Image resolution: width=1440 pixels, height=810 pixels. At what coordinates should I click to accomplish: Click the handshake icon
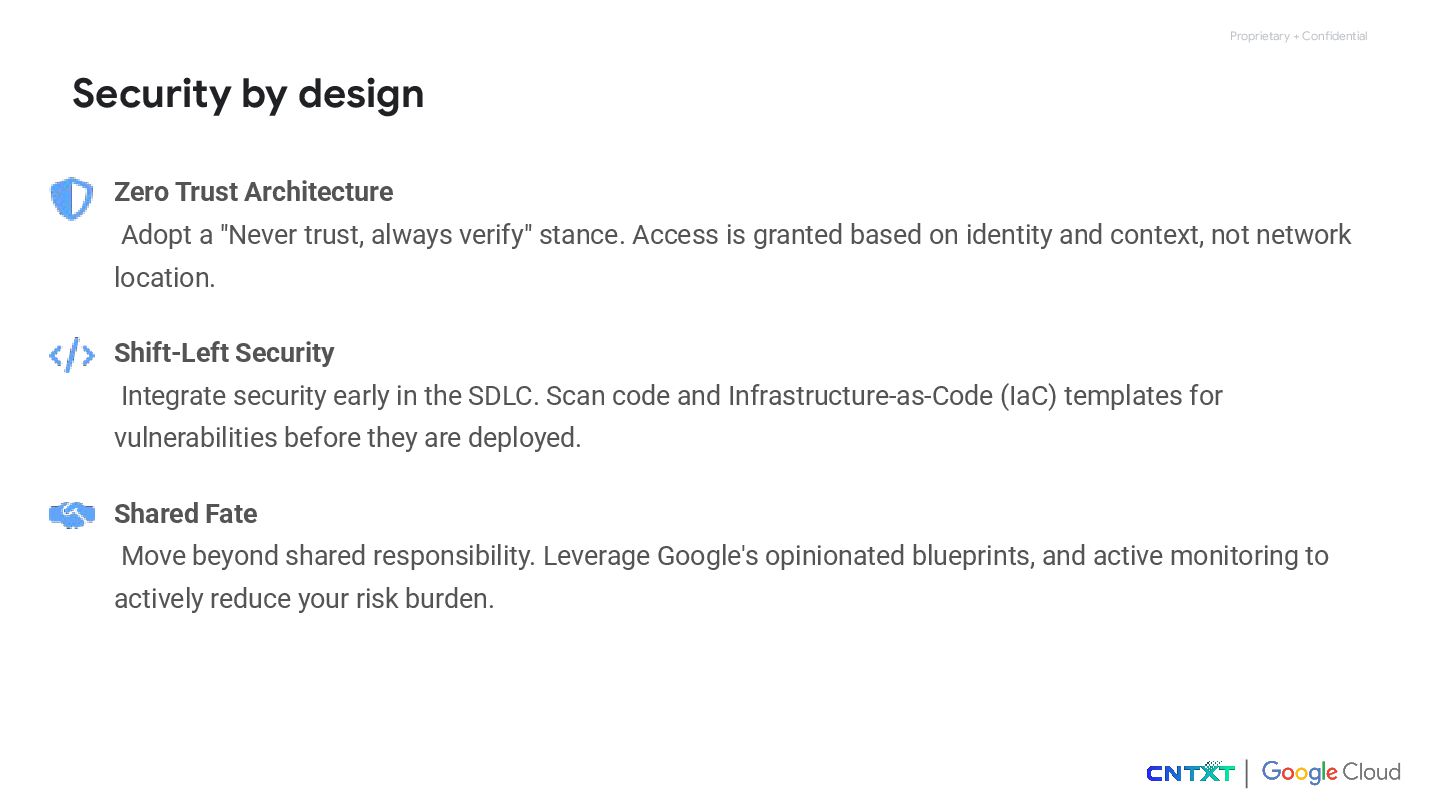click(x=72, y=515)
